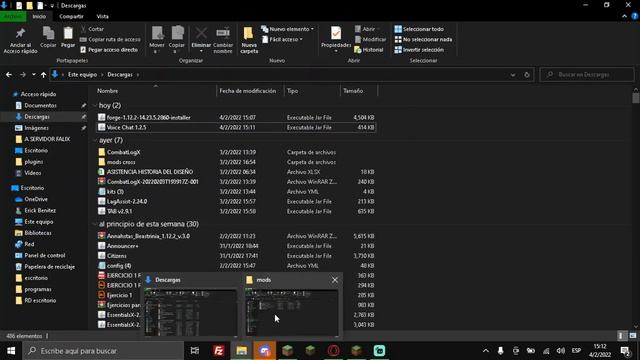Viewport: 640px width, 360px height.
Task: Select the Voice Chat 1.2.5 file
Action: 236,127
